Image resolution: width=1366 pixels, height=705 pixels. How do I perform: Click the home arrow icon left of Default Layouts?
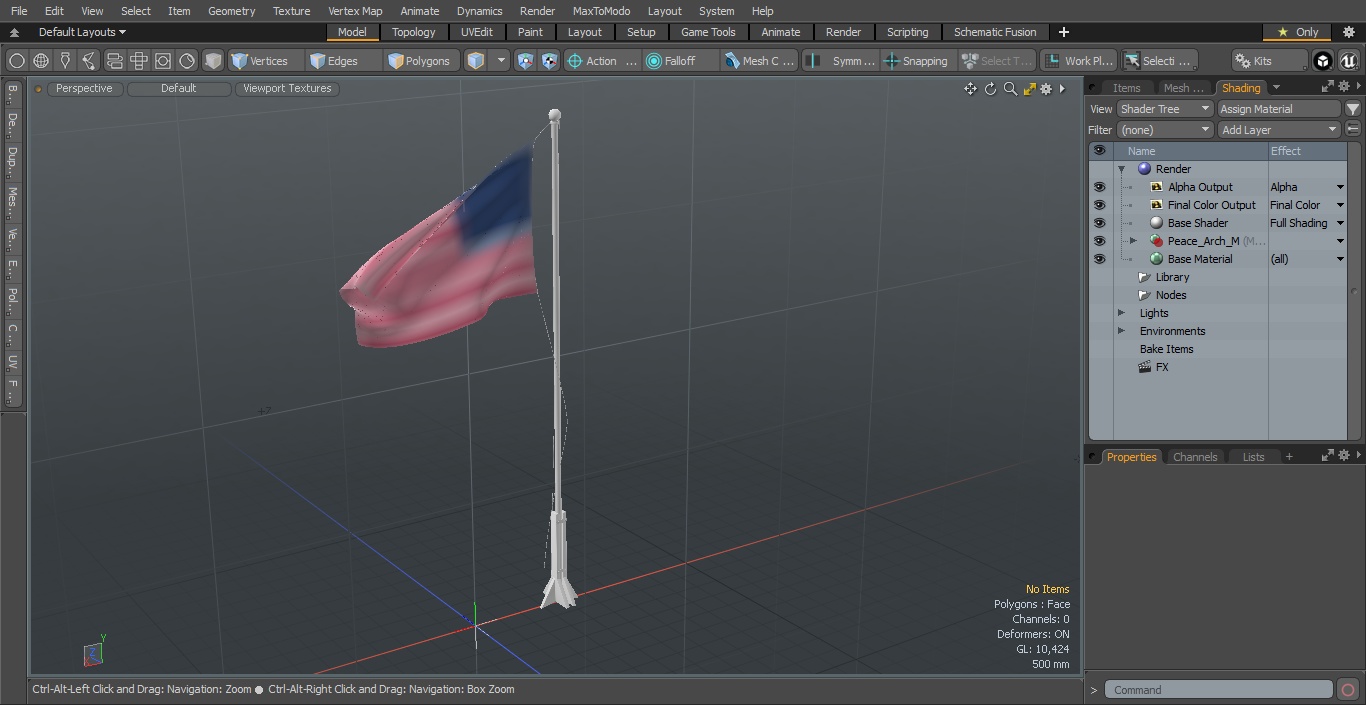click(14, 32)
